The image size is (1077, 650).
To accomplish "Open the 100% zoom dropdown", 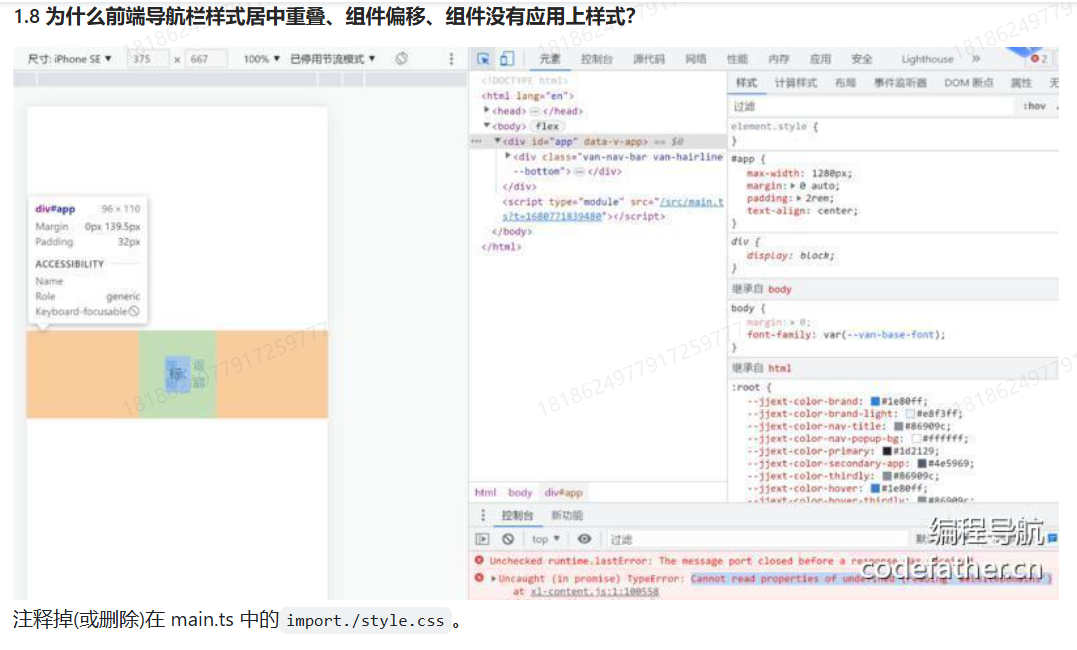I will coord(262,59).
